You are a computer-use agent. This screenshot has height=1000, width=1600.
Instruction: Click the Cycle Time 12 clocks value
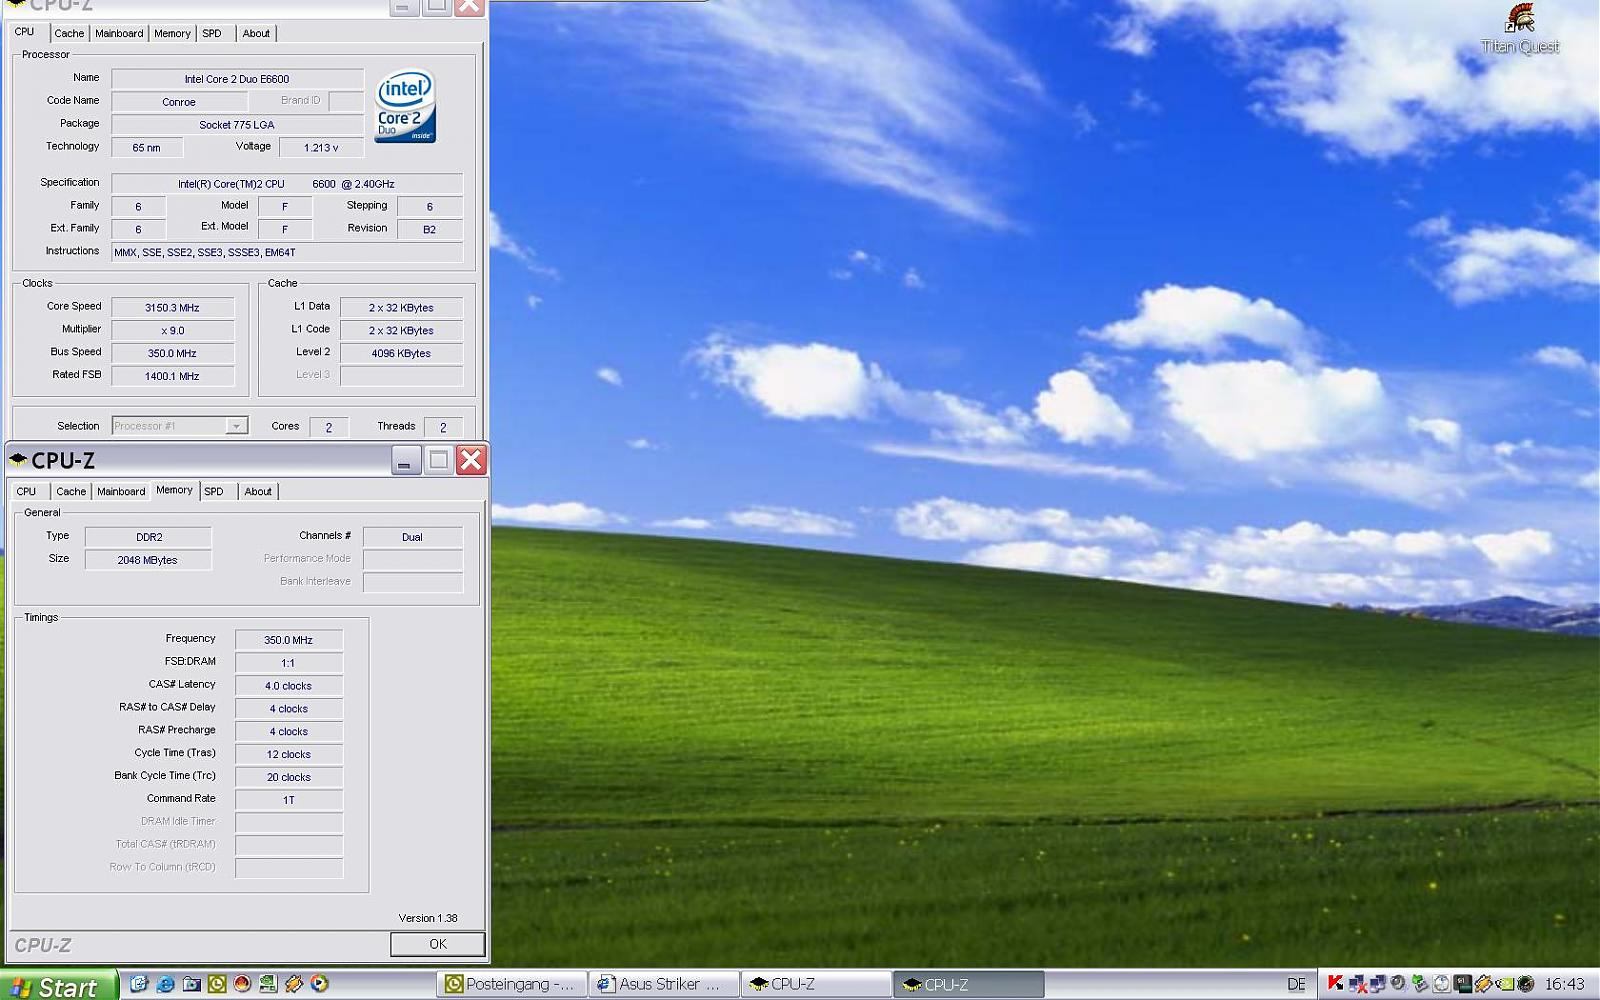288,754
